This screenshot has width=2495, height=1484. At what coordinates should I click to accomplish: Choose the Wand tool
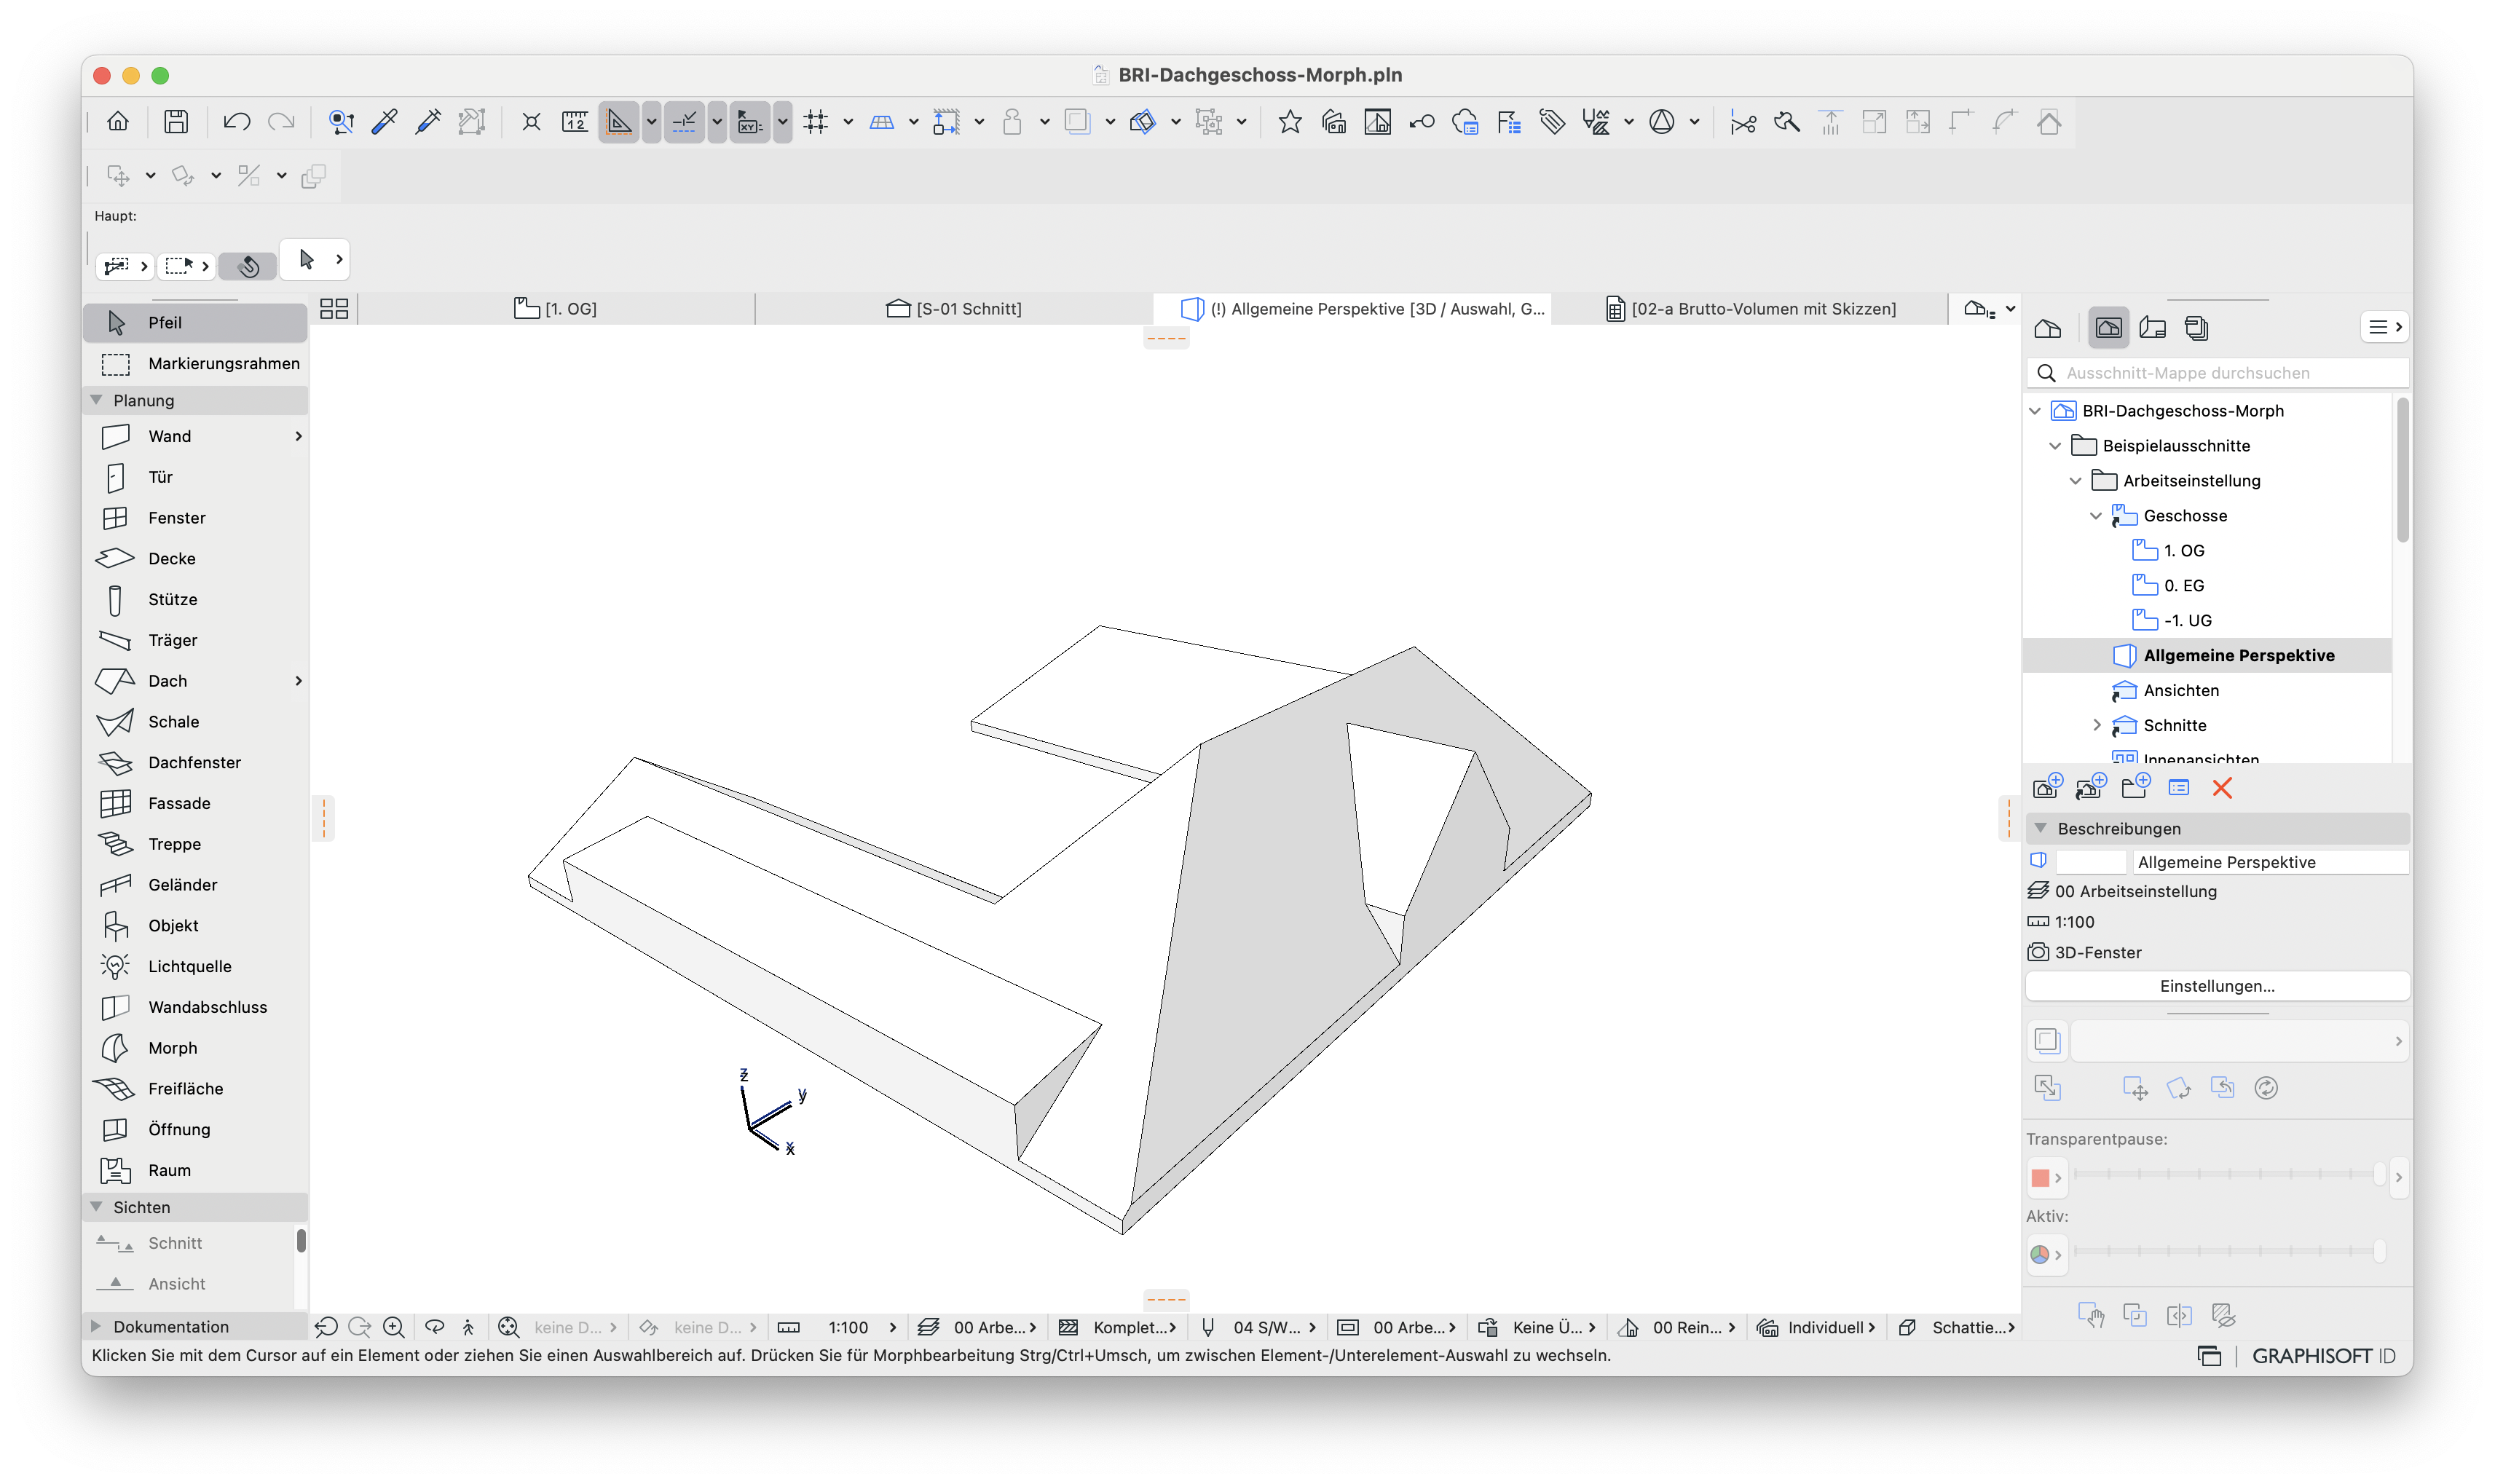[x=195, y=436]
